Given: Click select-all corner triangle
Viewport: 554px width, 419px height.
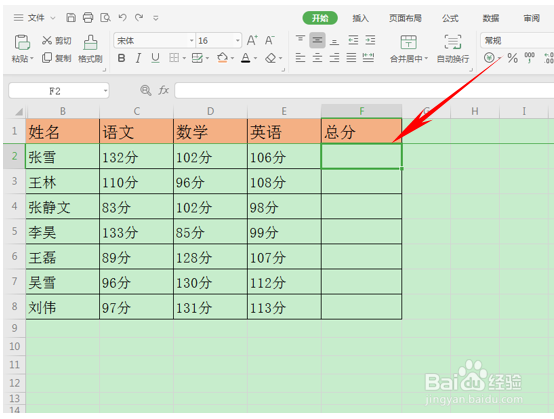Looking at the screenshot, I should 19,112.
